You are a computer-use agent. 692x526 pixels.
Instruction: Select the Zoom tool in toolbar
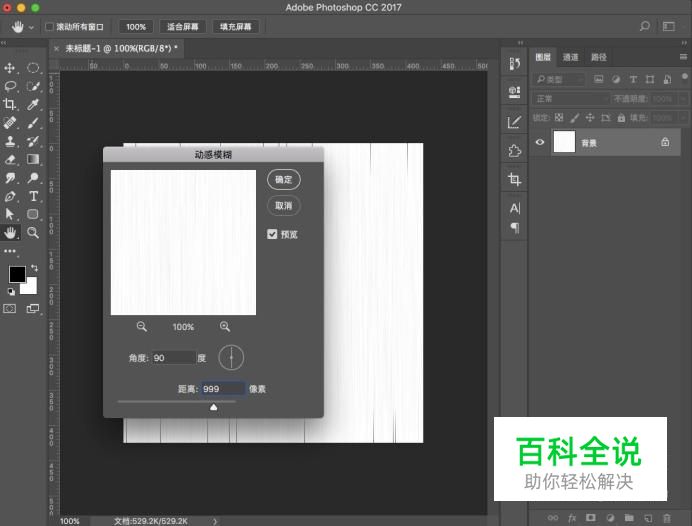(33, 233)
